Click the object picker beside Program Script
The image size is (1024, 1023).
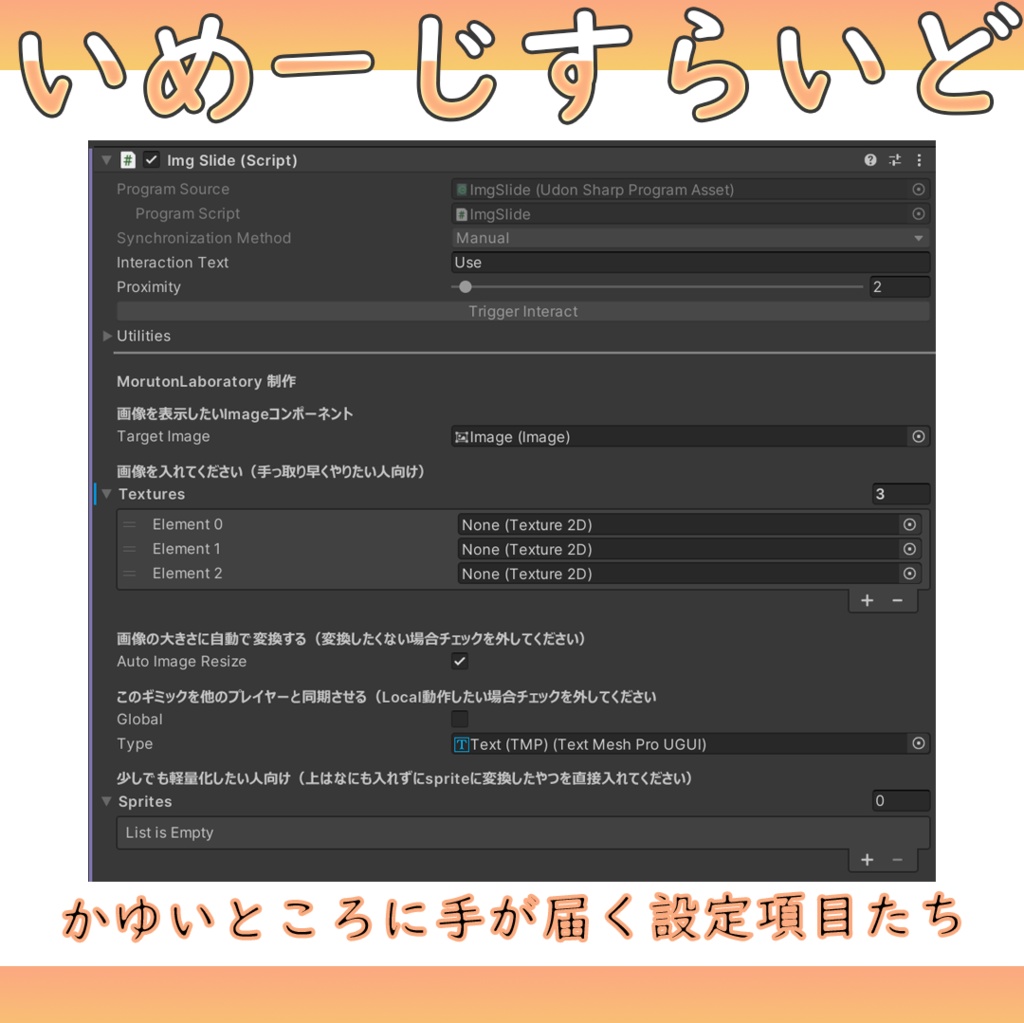click(x=918, y=213)
